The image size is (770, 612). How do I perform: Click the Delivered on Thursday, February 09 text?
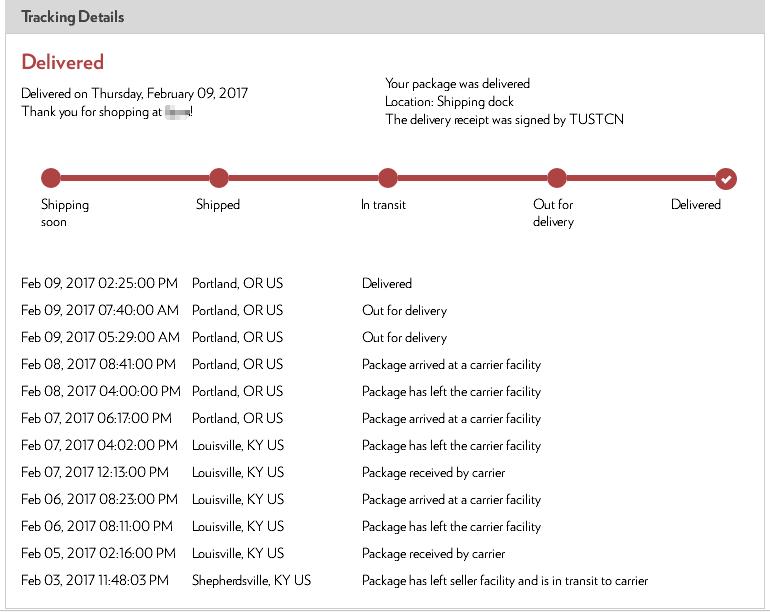pos(134,93)
